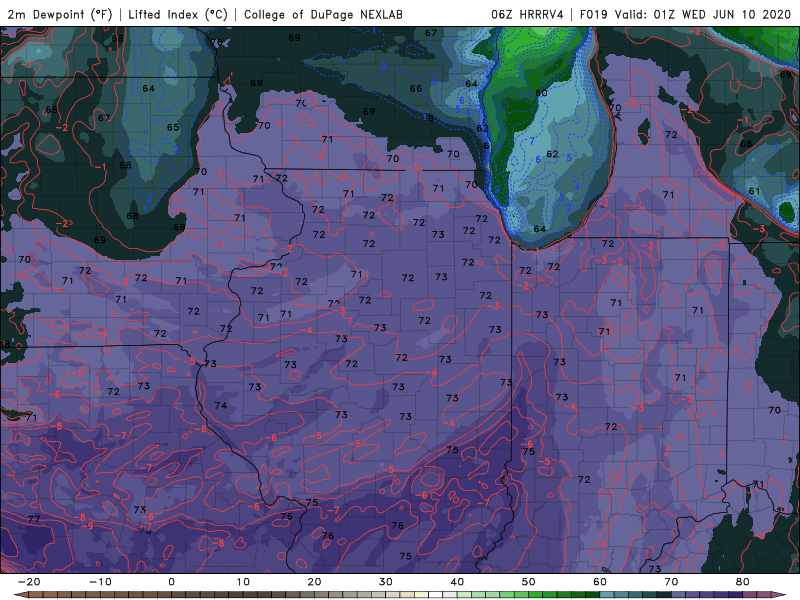Click the 66 dewpoint value on the map
Image resolution: width=800 pixels, height=600 pixels.
point(416,88)
